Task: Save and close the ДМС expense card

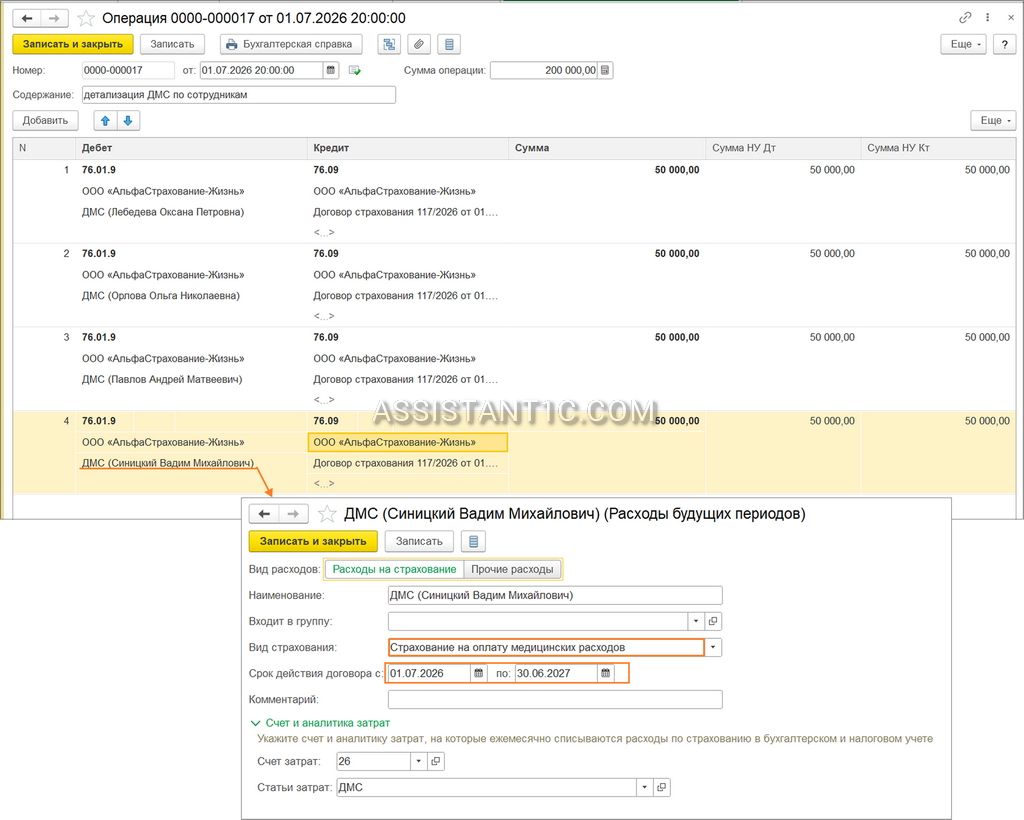Action: pos(313,541)
